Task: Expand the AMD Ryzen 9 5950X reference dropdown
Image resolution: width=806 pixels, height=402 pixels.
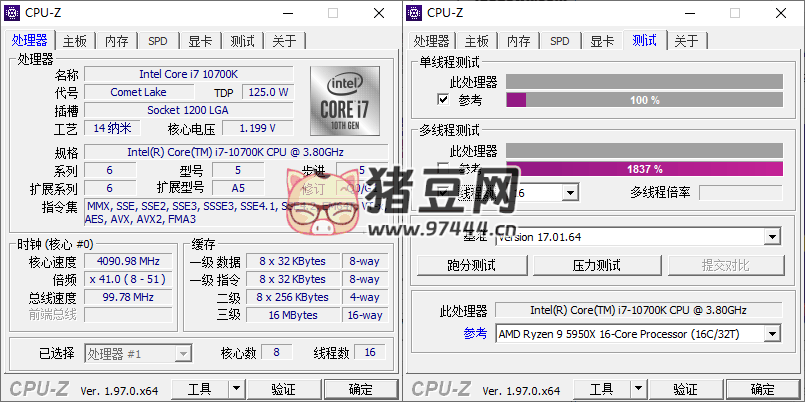Action: tap(771, 334)
